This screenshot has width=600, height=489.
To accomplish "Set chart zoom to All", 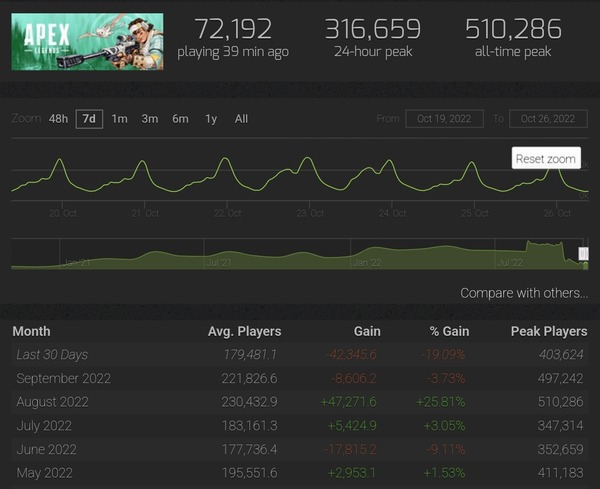I will (241, 119).
